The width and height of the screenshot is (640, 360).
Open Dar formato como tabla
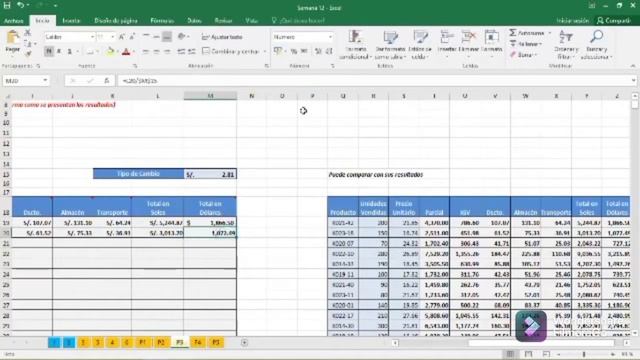pos(390,45)
